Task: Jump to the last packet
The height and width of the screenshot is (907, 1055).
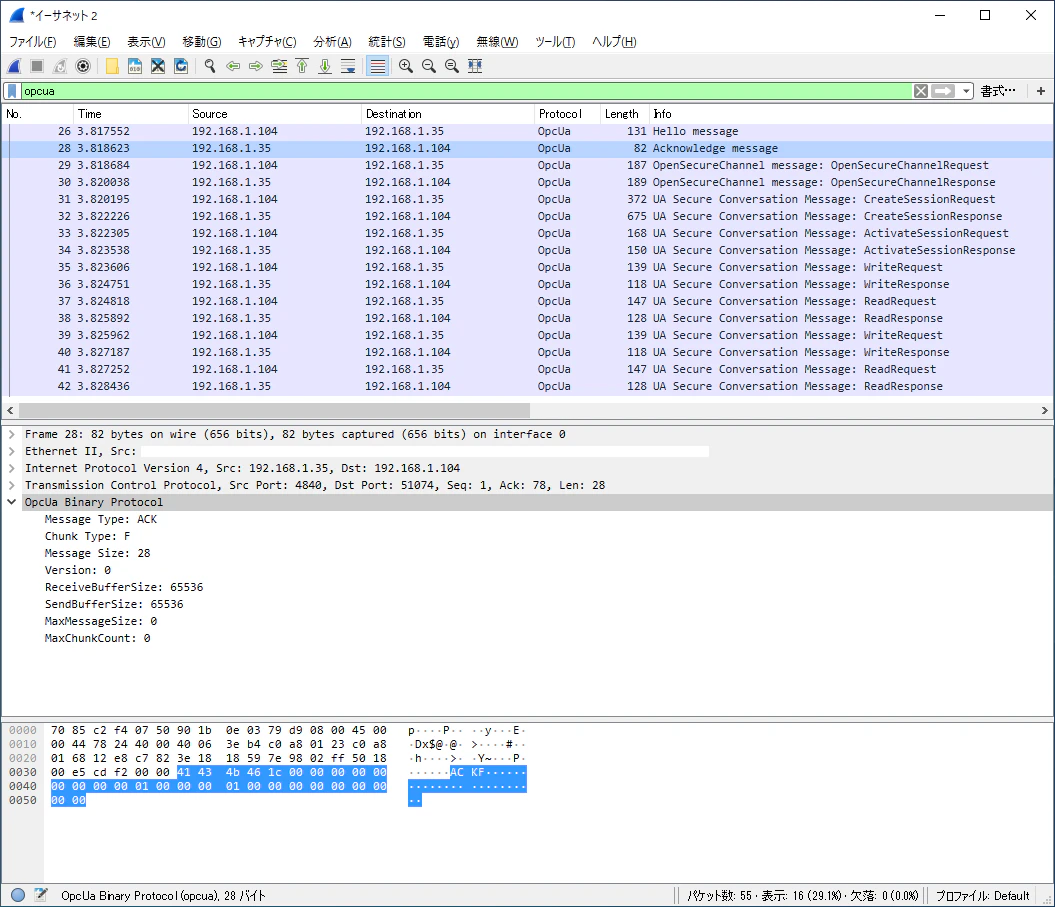Action: [325, 66]
